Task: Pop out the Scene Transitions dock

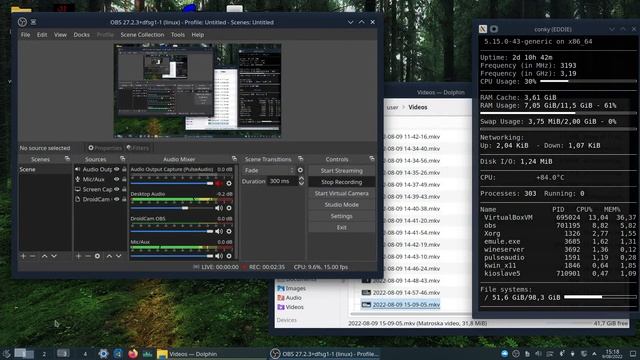Action: click(x=301, y=159)
